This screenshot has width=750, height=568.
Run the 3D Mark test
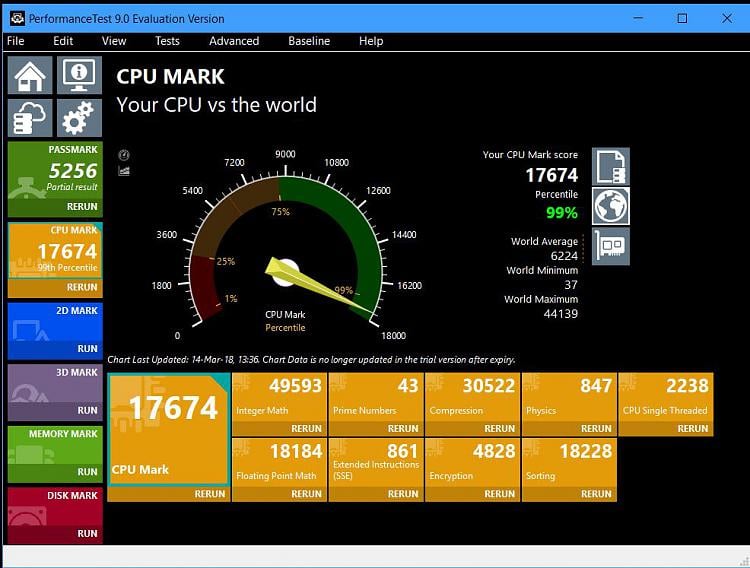(88, 411)
